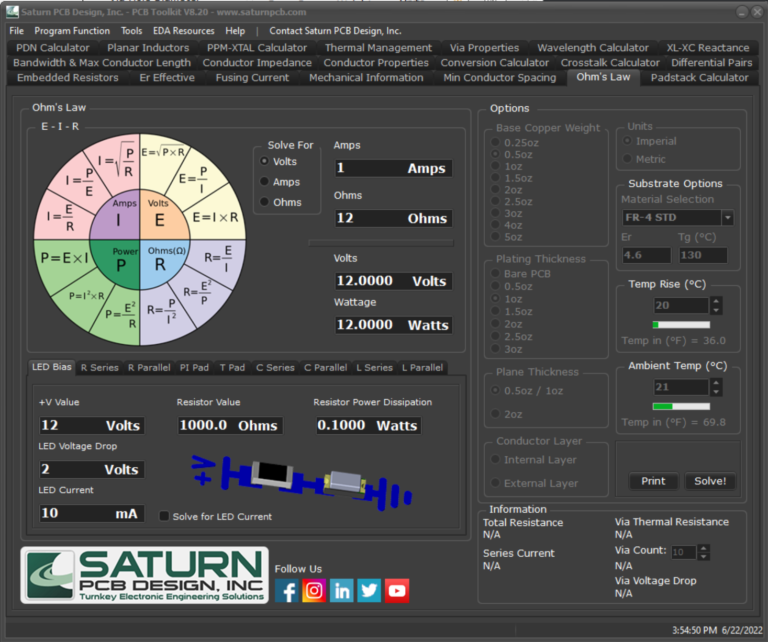
Task: Open the Instagram icon link
Action: [314, 590]
